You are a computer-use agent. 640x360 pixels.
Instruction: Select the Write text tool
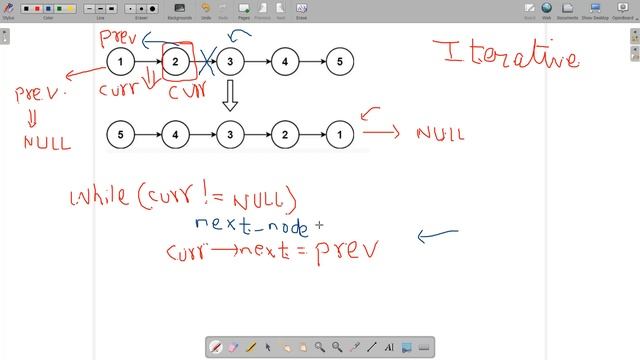pos(389,347)
